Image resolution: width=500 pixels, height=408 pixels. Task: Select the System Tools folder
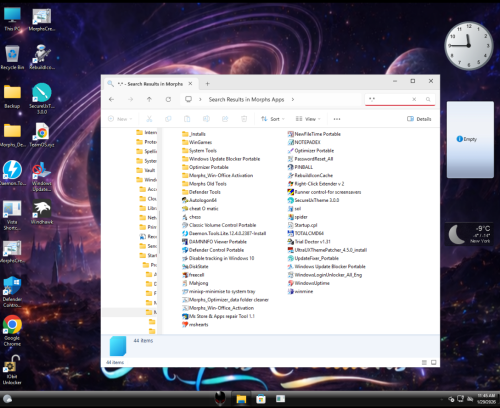point(199,151)
